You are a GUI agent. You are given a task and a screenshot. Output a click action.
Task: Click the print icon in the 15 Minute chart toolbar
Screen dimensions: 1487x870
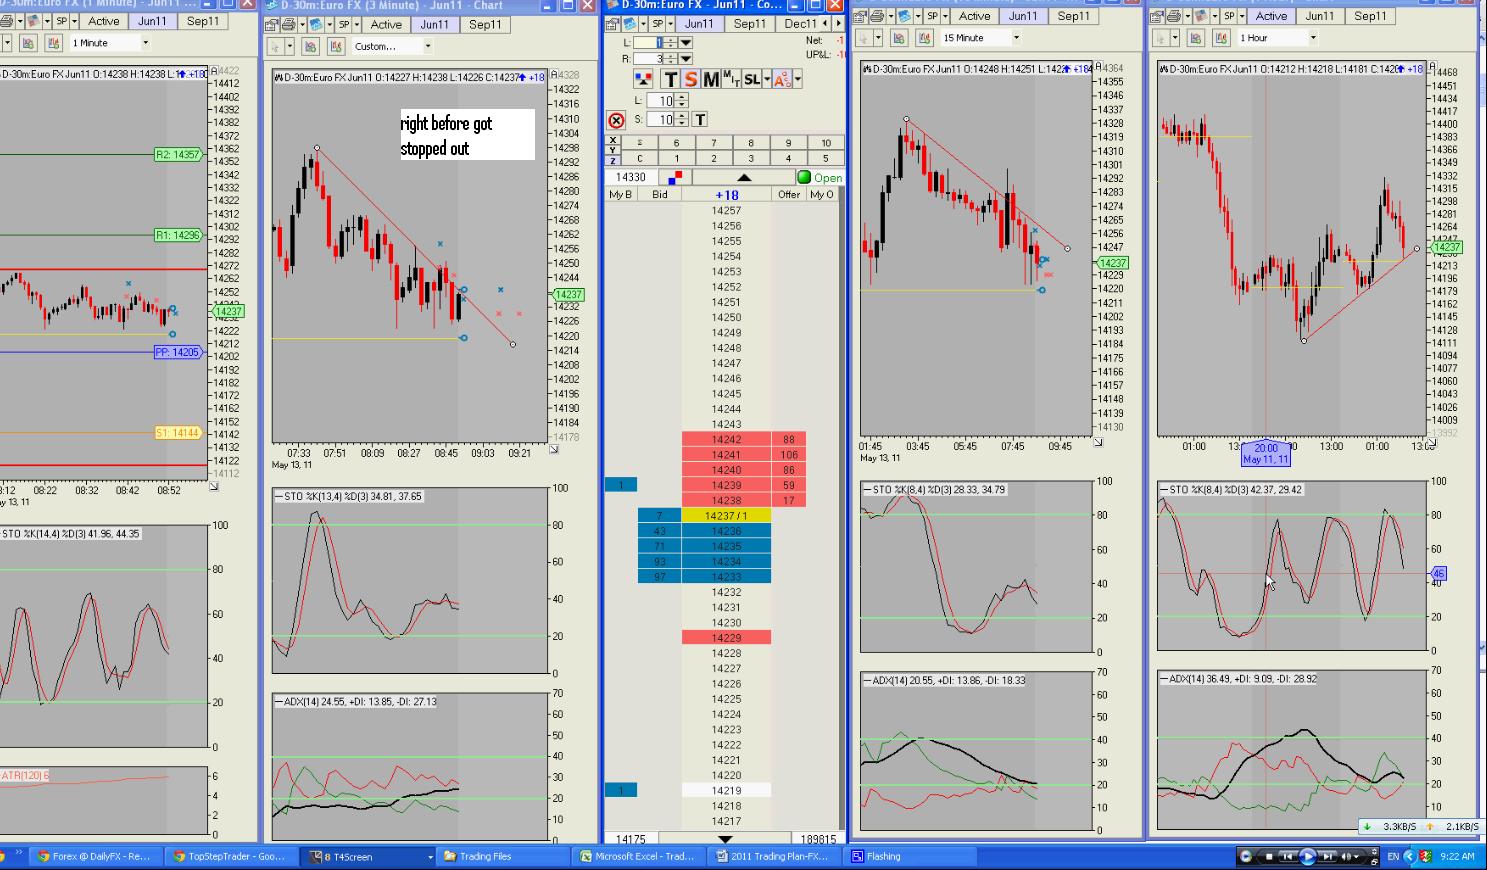(x=877, y=16)
